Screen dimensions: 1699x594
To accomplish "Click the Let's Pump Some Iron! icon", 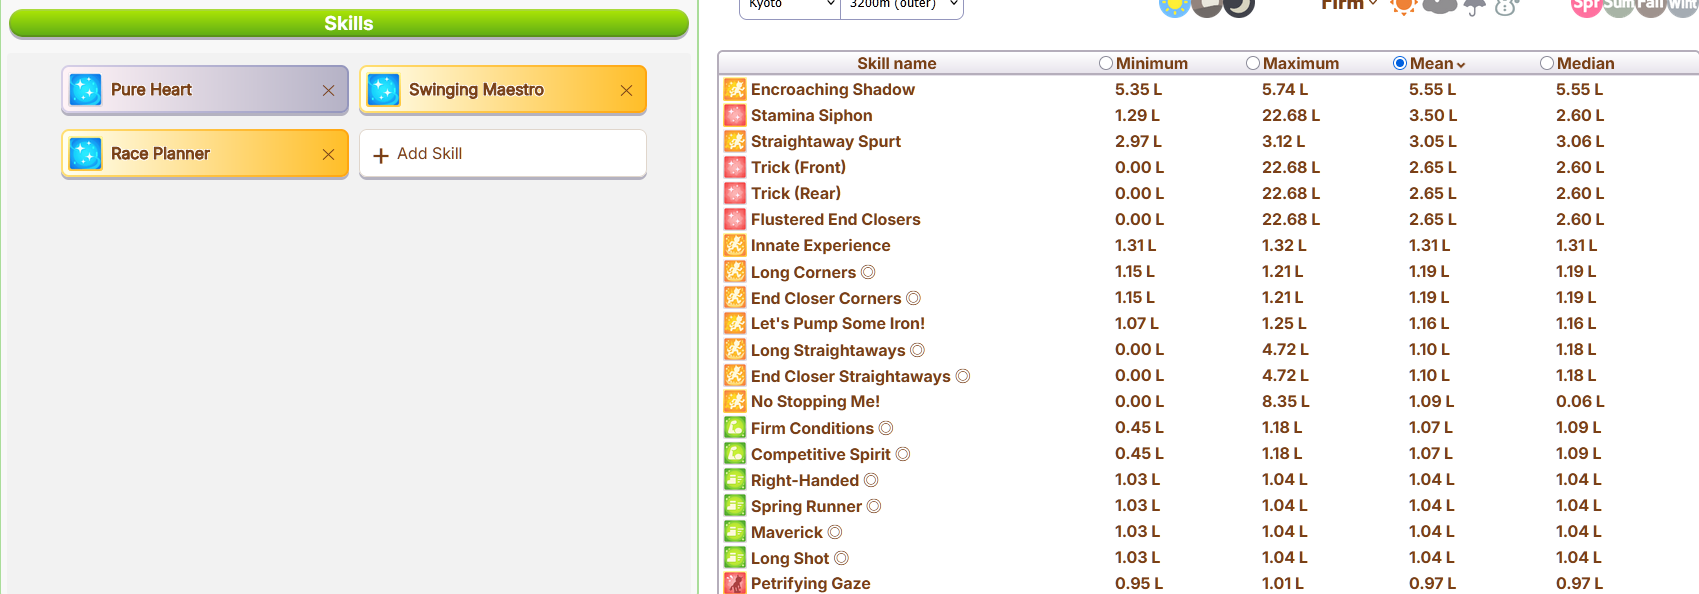I will tap(735, 323).
